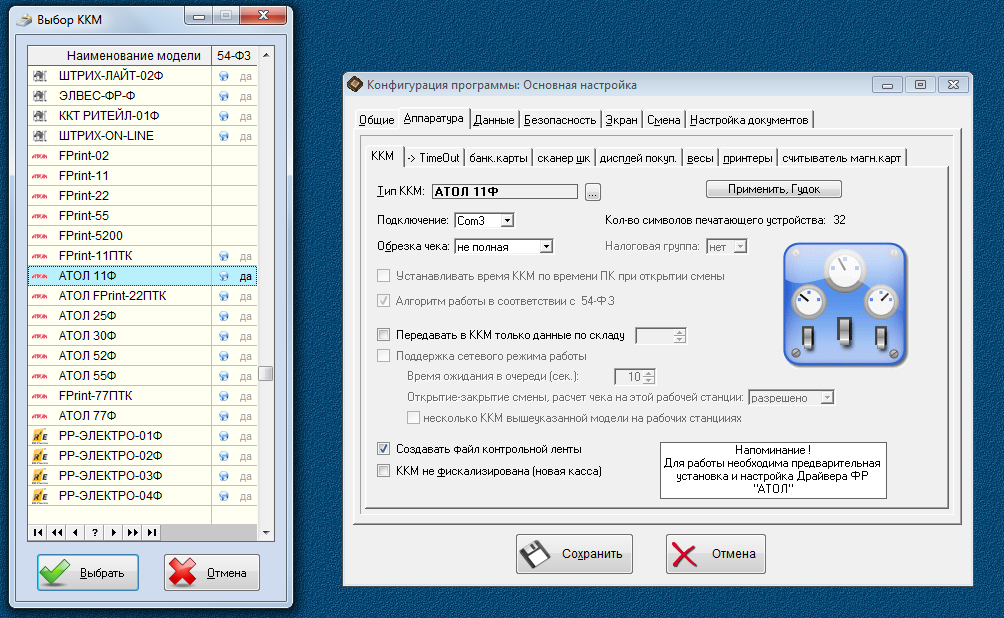Click the 54-ФЗ globe icon for FPrint-11ПТК
The height and width of the screenshot is (618, 1004).
[223, 256]
